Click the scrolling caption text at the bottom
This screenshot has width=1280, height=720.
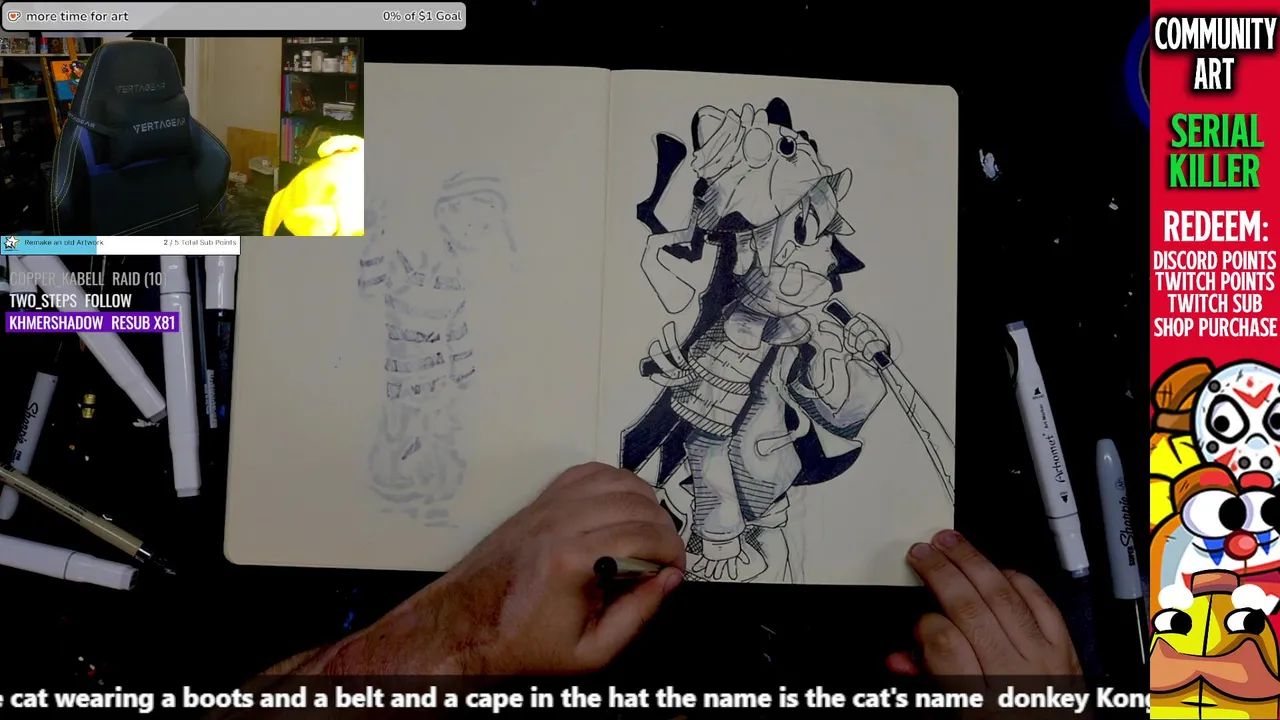point(575,698)
